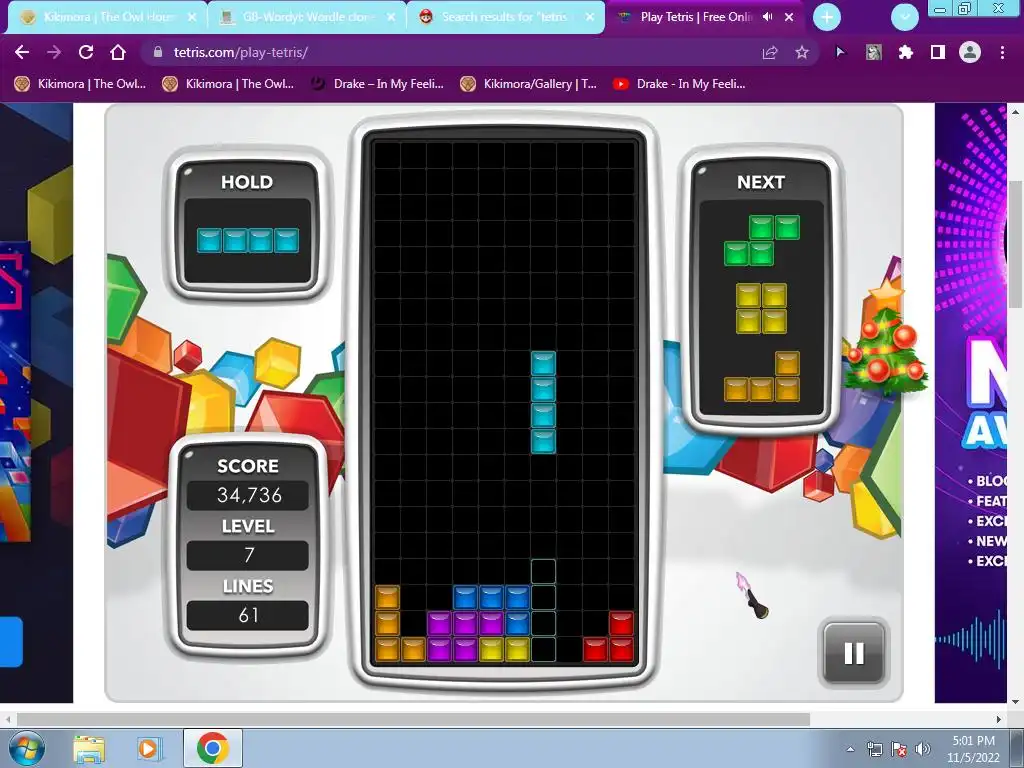Viewport: 1024px width, 768px height.
Task: Open the volume speaker tray icon
Action: (x=922, y=749)
